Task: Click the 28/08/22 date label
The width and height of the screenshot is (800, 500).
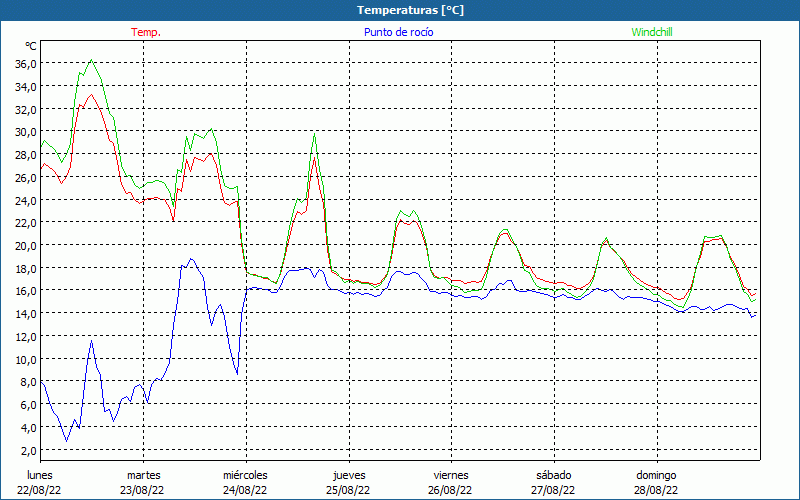Action: tap(656, 490)
